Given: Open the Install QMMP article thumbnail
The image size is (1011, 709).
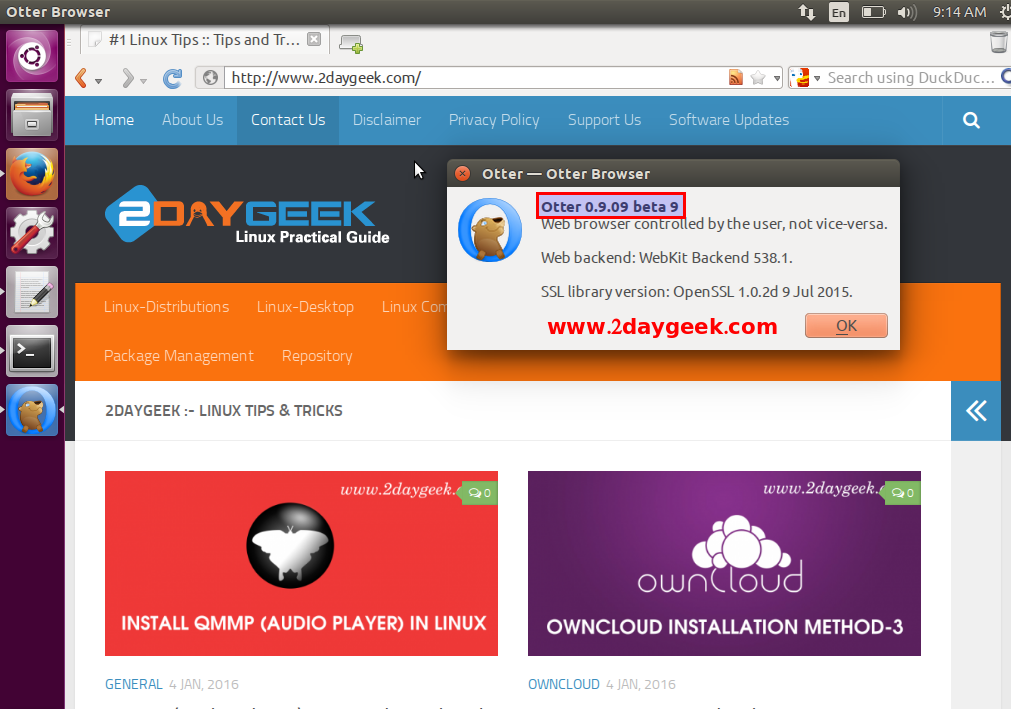Looking at the screenshot, I should (x=301, y=563).
